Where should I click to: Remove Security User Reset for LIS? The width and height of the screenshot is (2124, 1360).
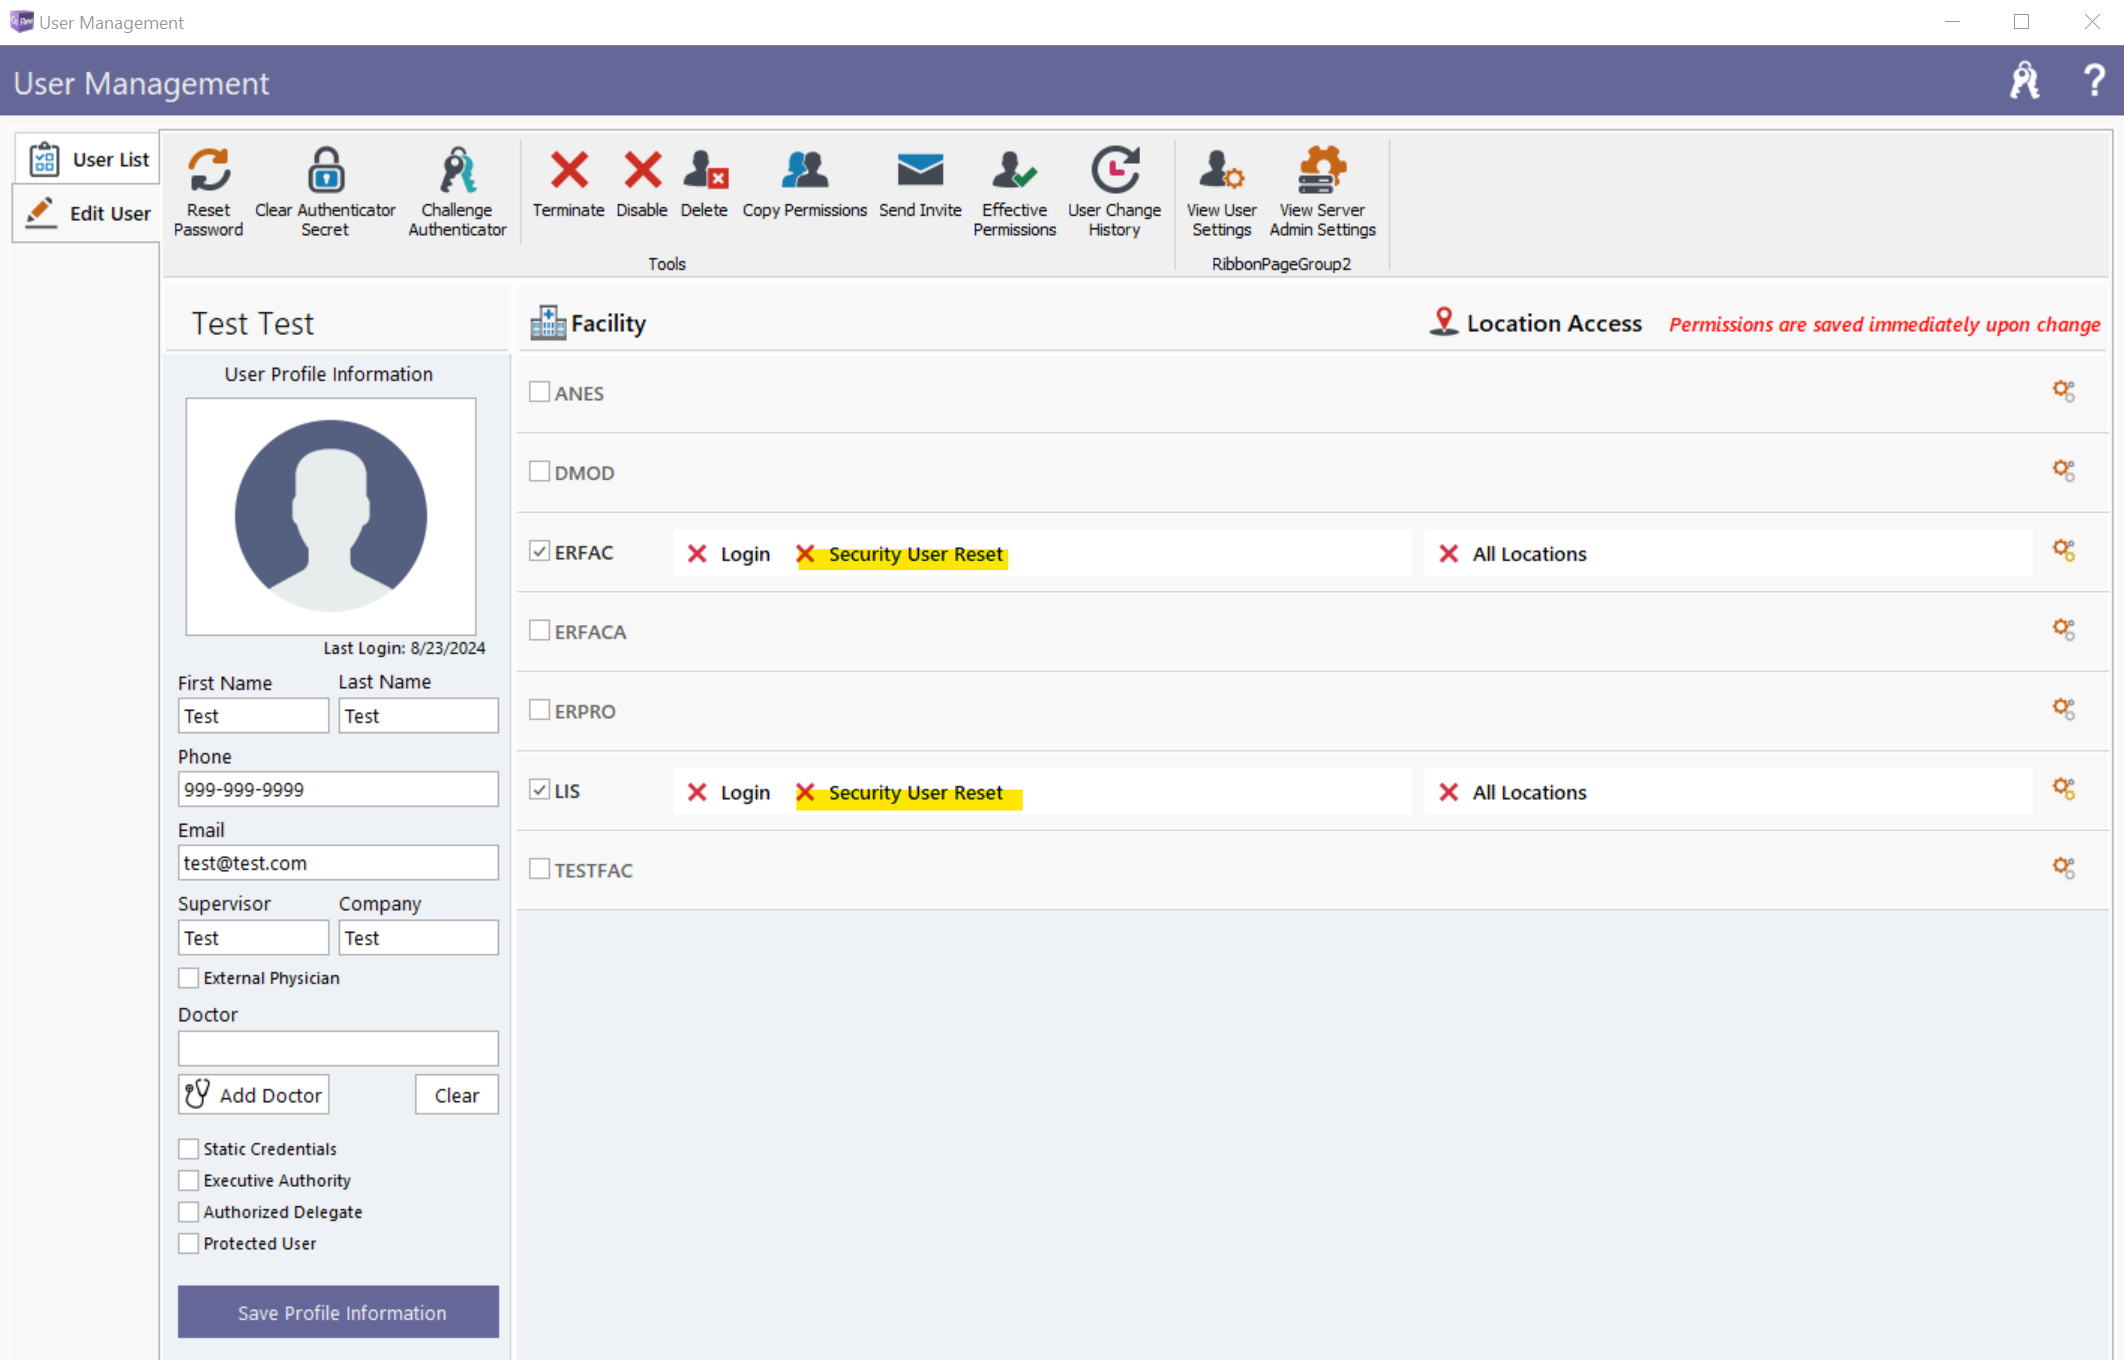(x=805, y=793)
